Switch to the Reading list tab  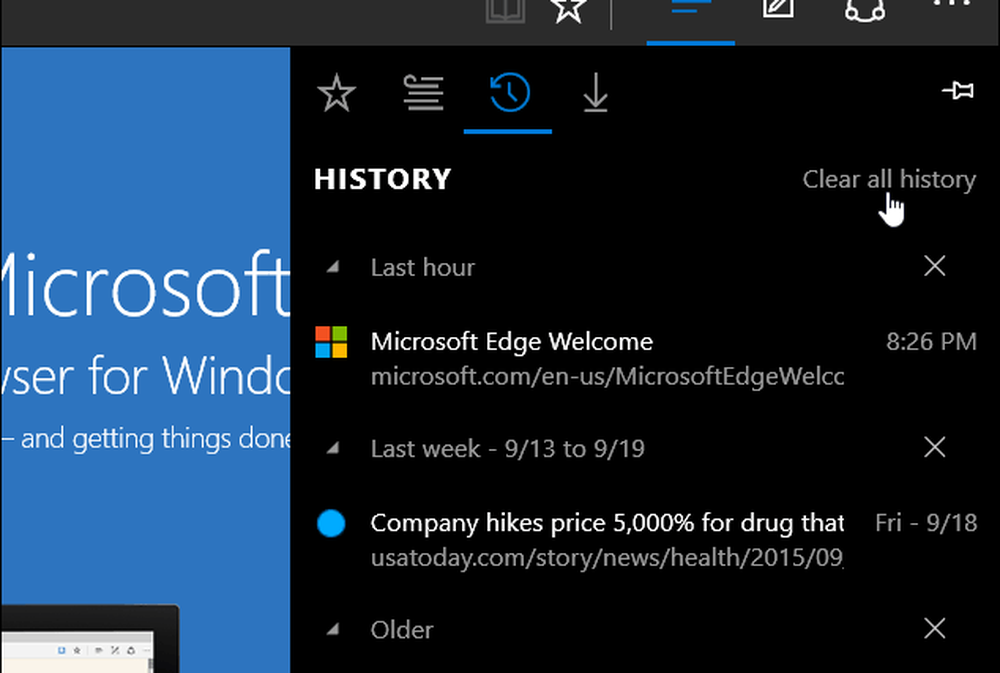(423, 94)
